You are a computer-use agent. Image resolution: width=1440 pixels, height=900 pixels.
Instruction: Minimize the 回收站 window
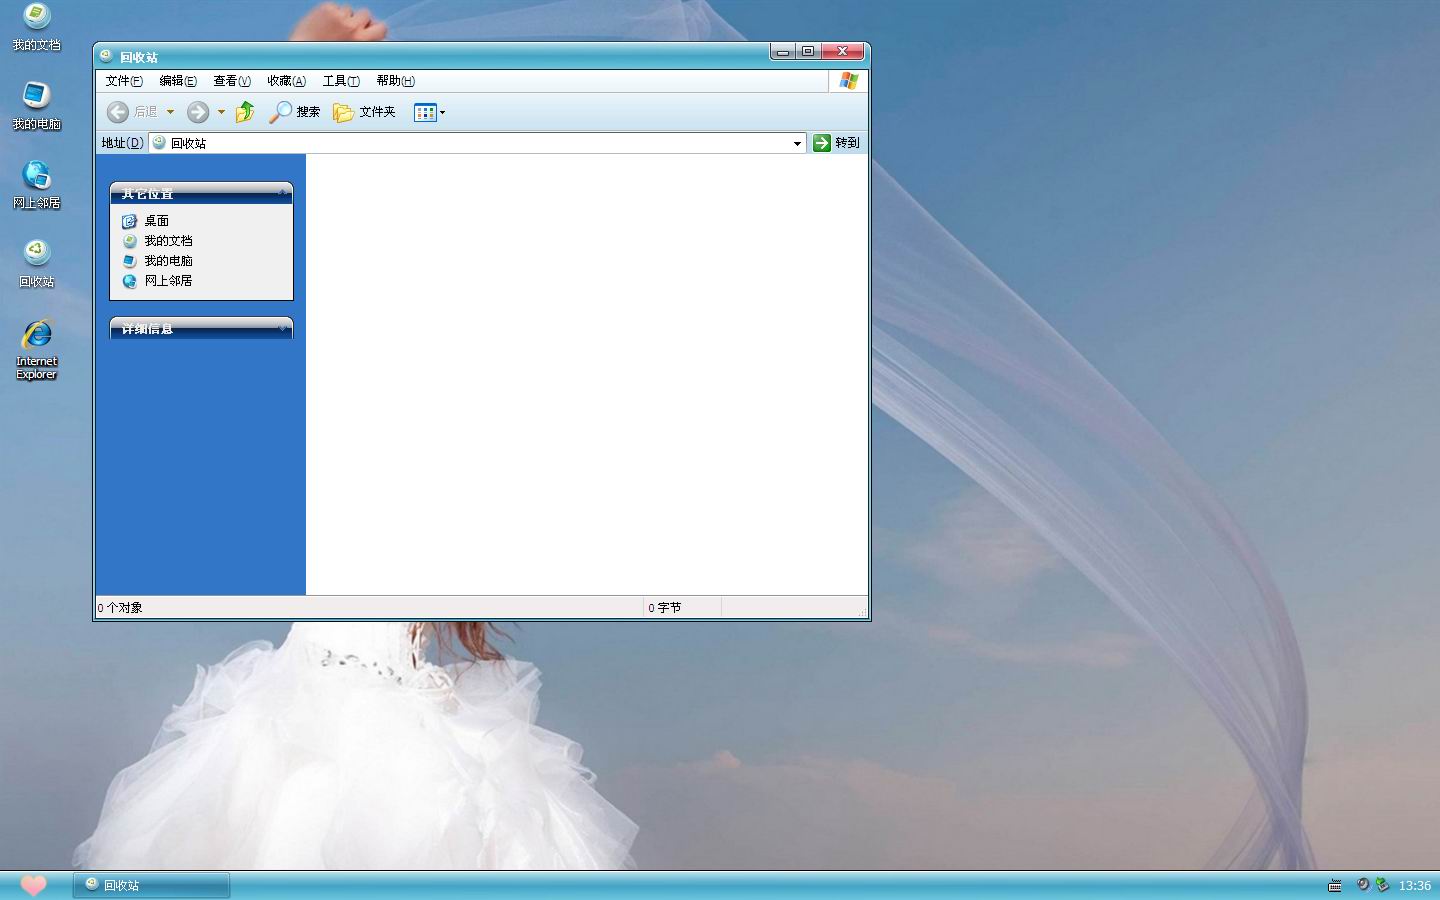click(x=783, y=51)
